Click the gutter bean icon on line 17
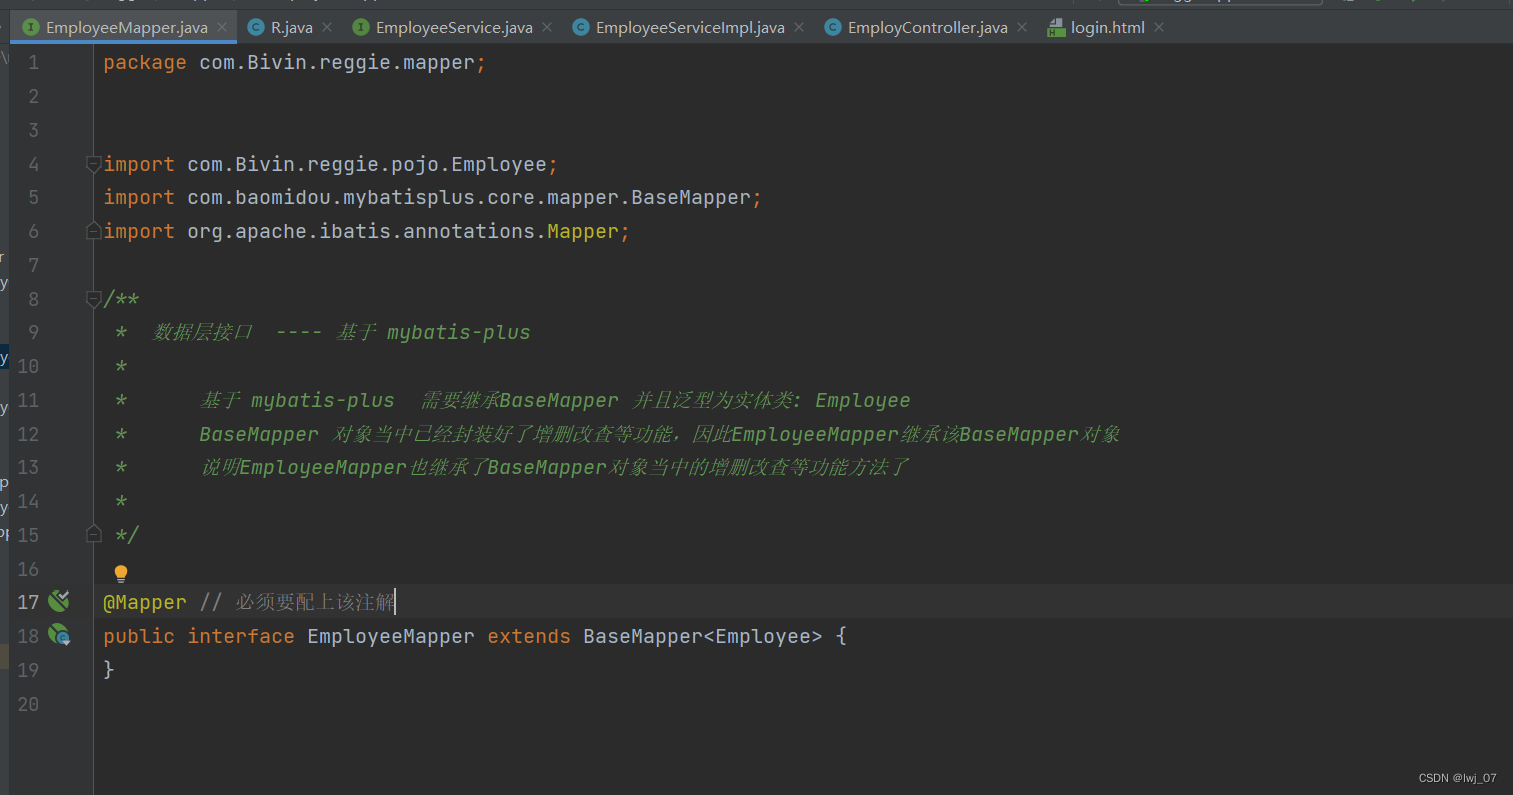This screenshot has height=795, width=1513. [x=59, y=601]
